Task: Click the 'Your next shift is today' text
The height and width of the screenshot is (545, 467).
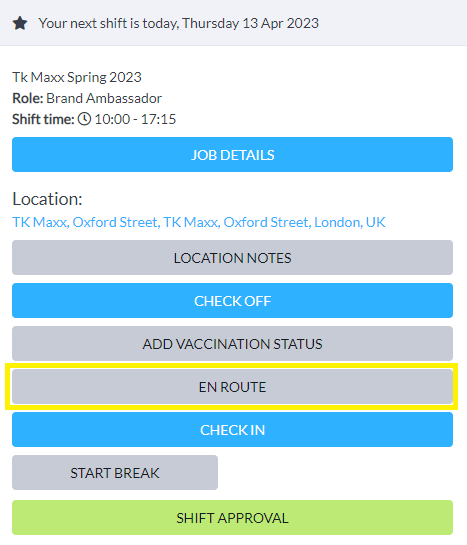Action: 109,24
